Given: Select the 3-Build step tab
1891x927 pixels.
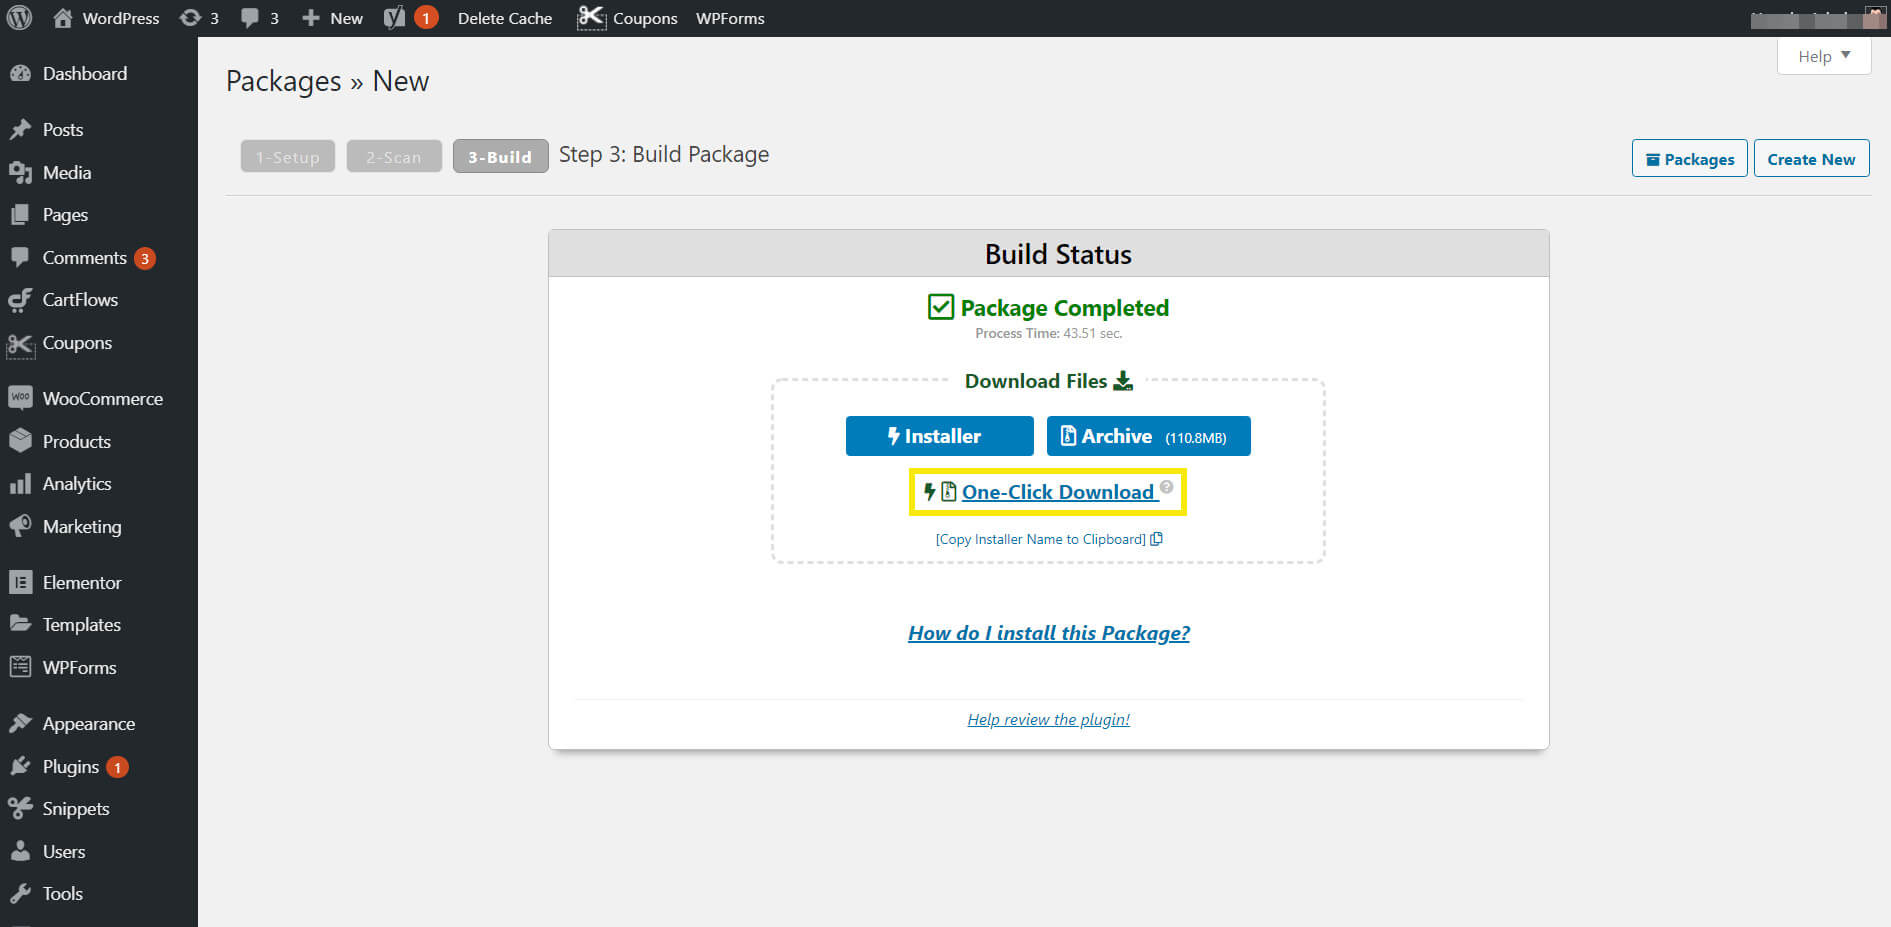Looking at the screenshot, I should tap(500, 157).
